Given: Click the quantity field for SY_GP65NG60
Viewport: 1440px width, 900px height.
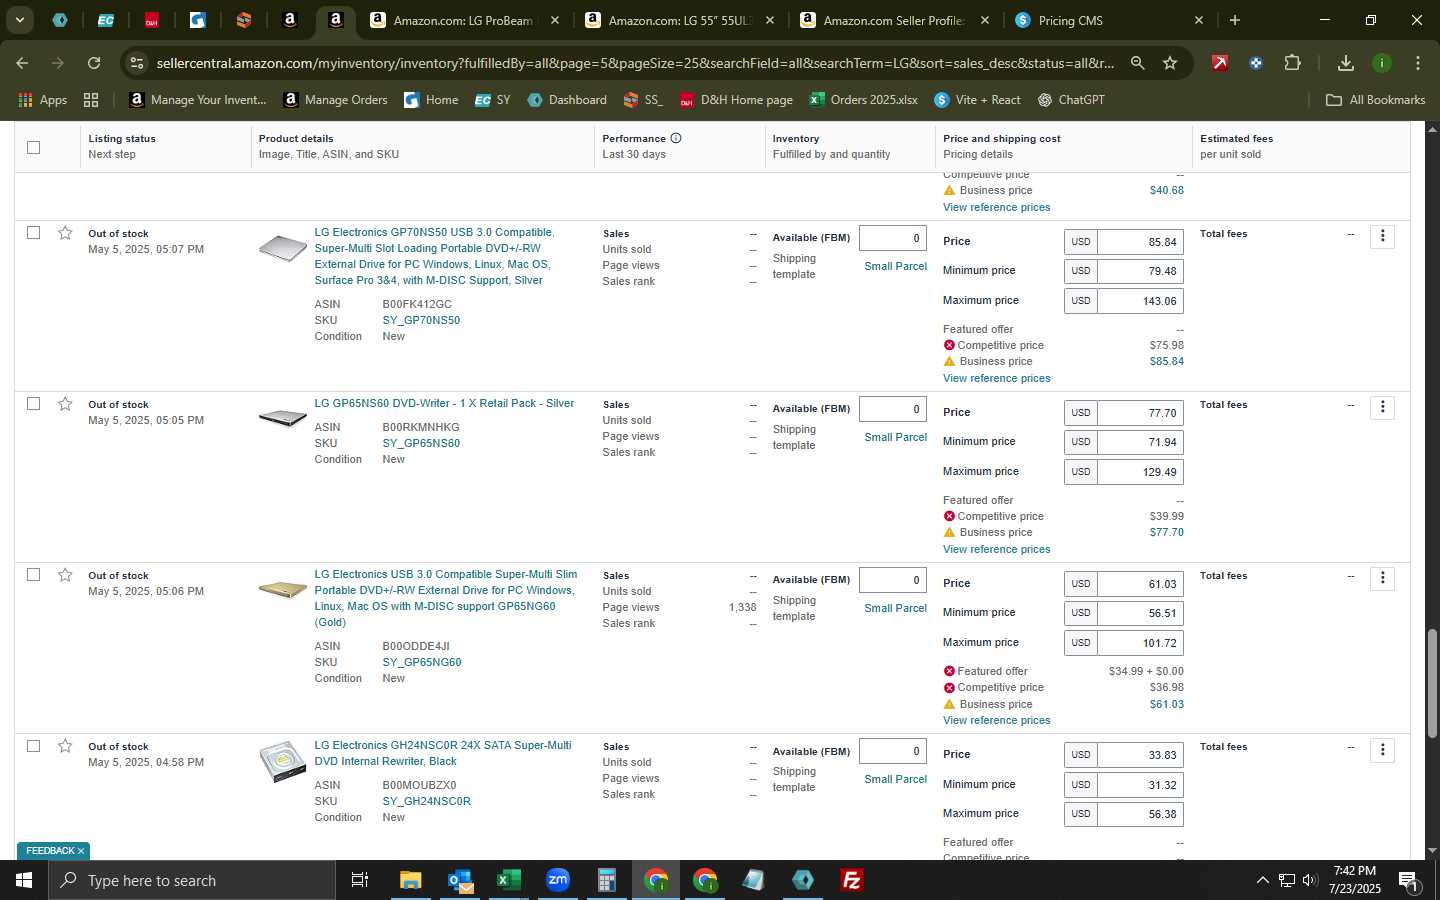Looking at the screenshot, I should pyautogui.click(x=892, y=580).
